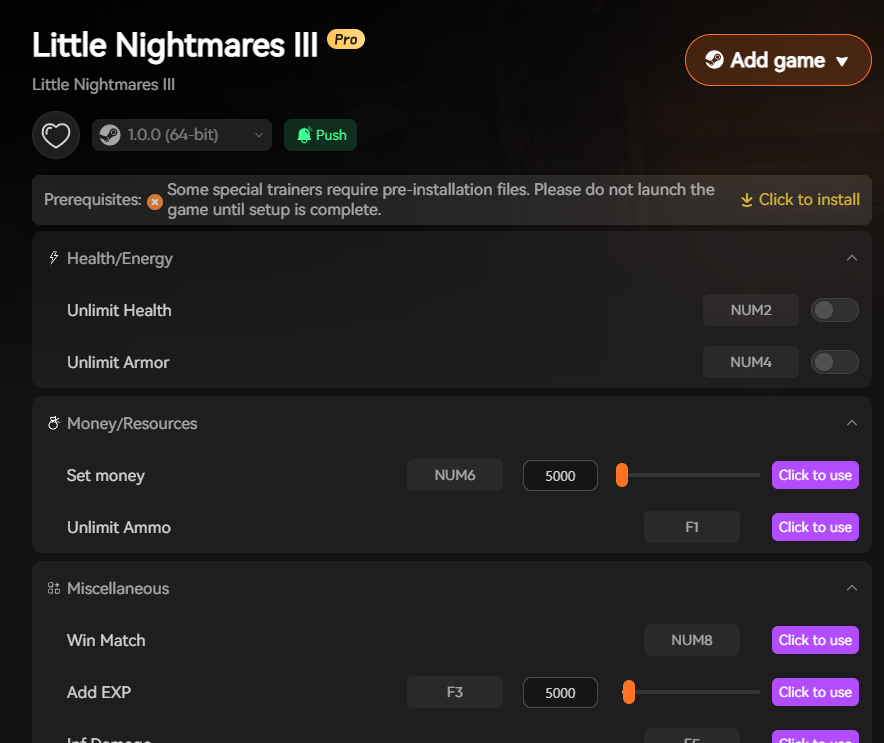Click to use Unlimit Ammo
This screenshot has height=743, width=884.
point(815,527)
